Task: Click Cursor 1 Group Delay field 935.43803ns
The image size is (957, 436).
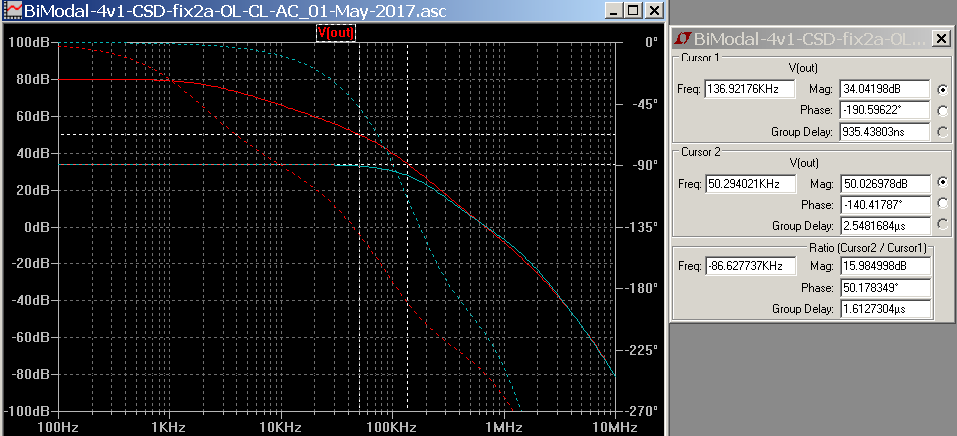Action: click(885, 131)
